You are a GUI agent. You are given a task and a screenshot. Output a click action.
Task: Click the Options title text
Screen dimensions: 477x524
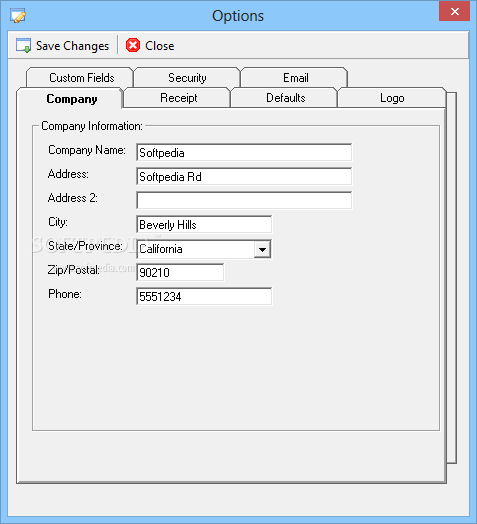pyautogui.click(x=238, y=16)
